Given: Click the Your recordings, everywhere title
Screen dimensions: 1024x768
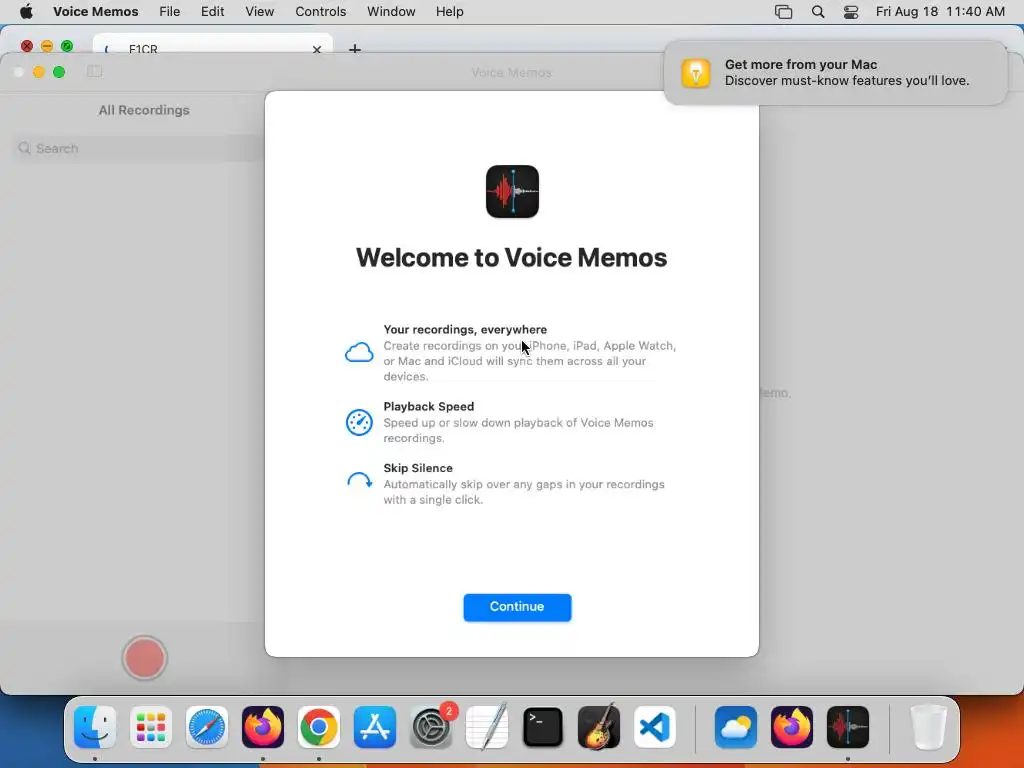Looking at the screenshot, I should [465, 330].
